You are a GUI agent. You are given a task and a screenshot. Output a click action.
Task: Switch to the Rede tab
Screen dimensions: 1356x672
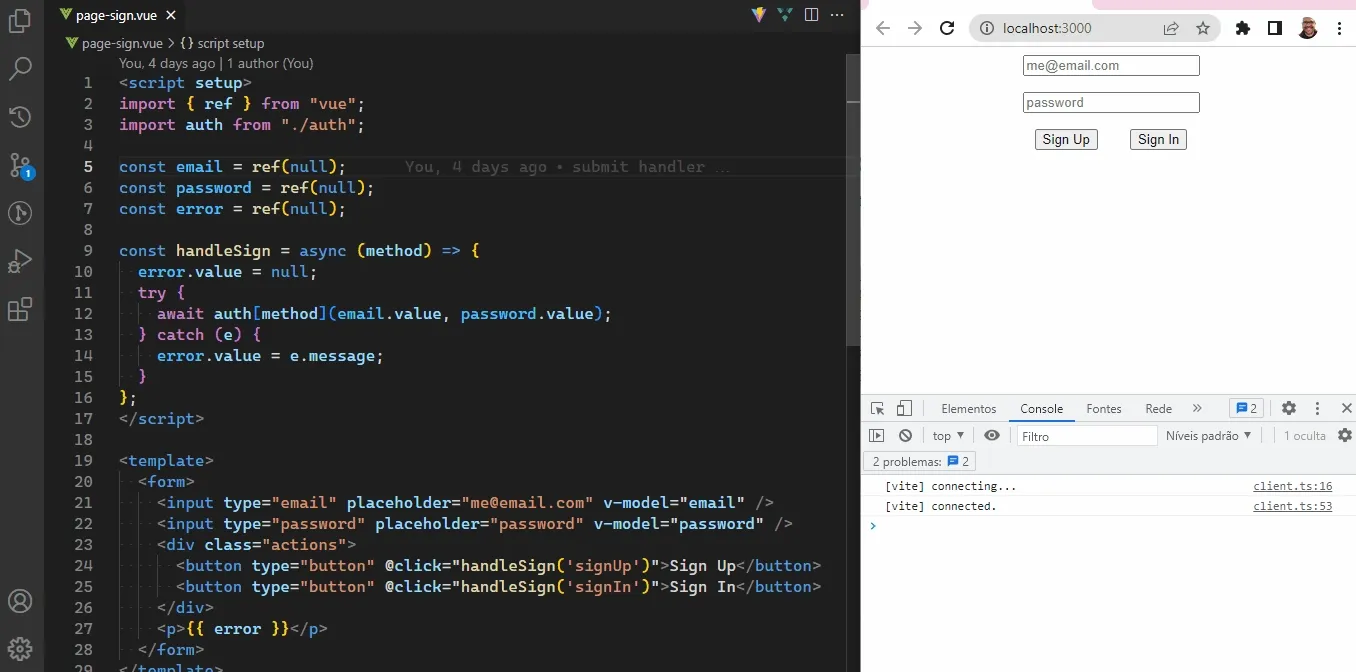[1157, 408]
